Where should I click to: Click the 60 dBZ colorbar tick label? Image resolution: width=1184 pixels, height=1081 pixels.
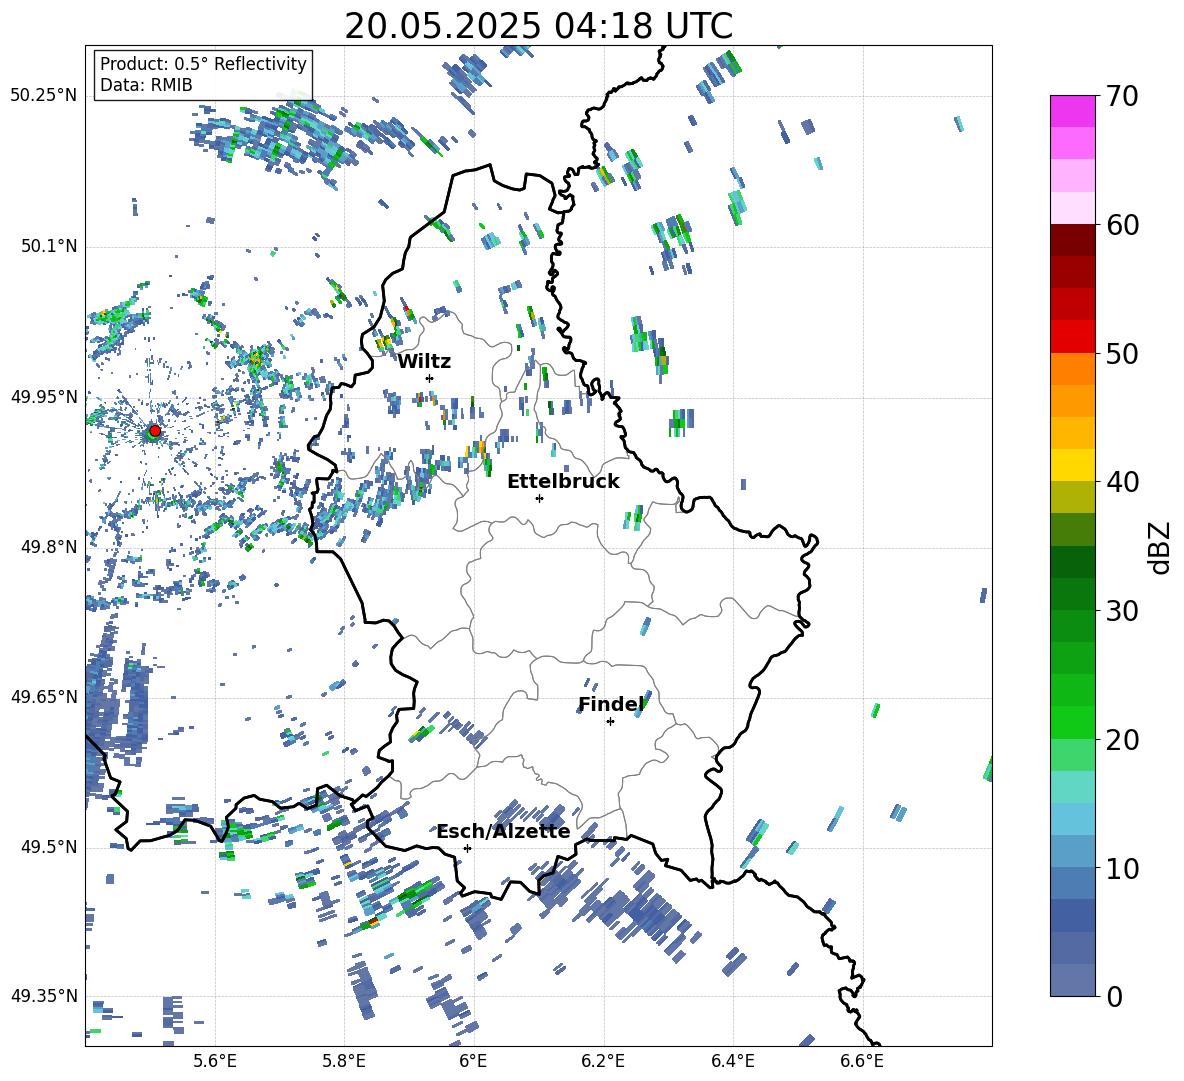coord(1123,225)
